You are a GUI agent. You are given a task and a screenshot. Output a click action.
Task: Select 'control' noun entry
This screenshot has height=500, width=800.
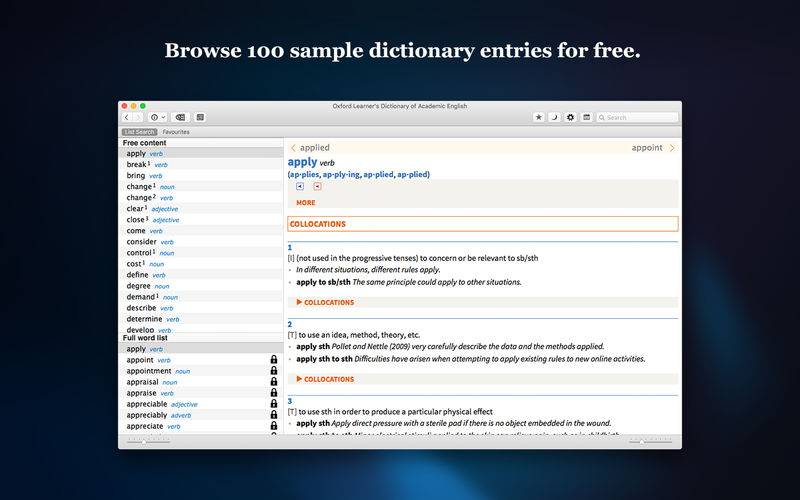201,253
